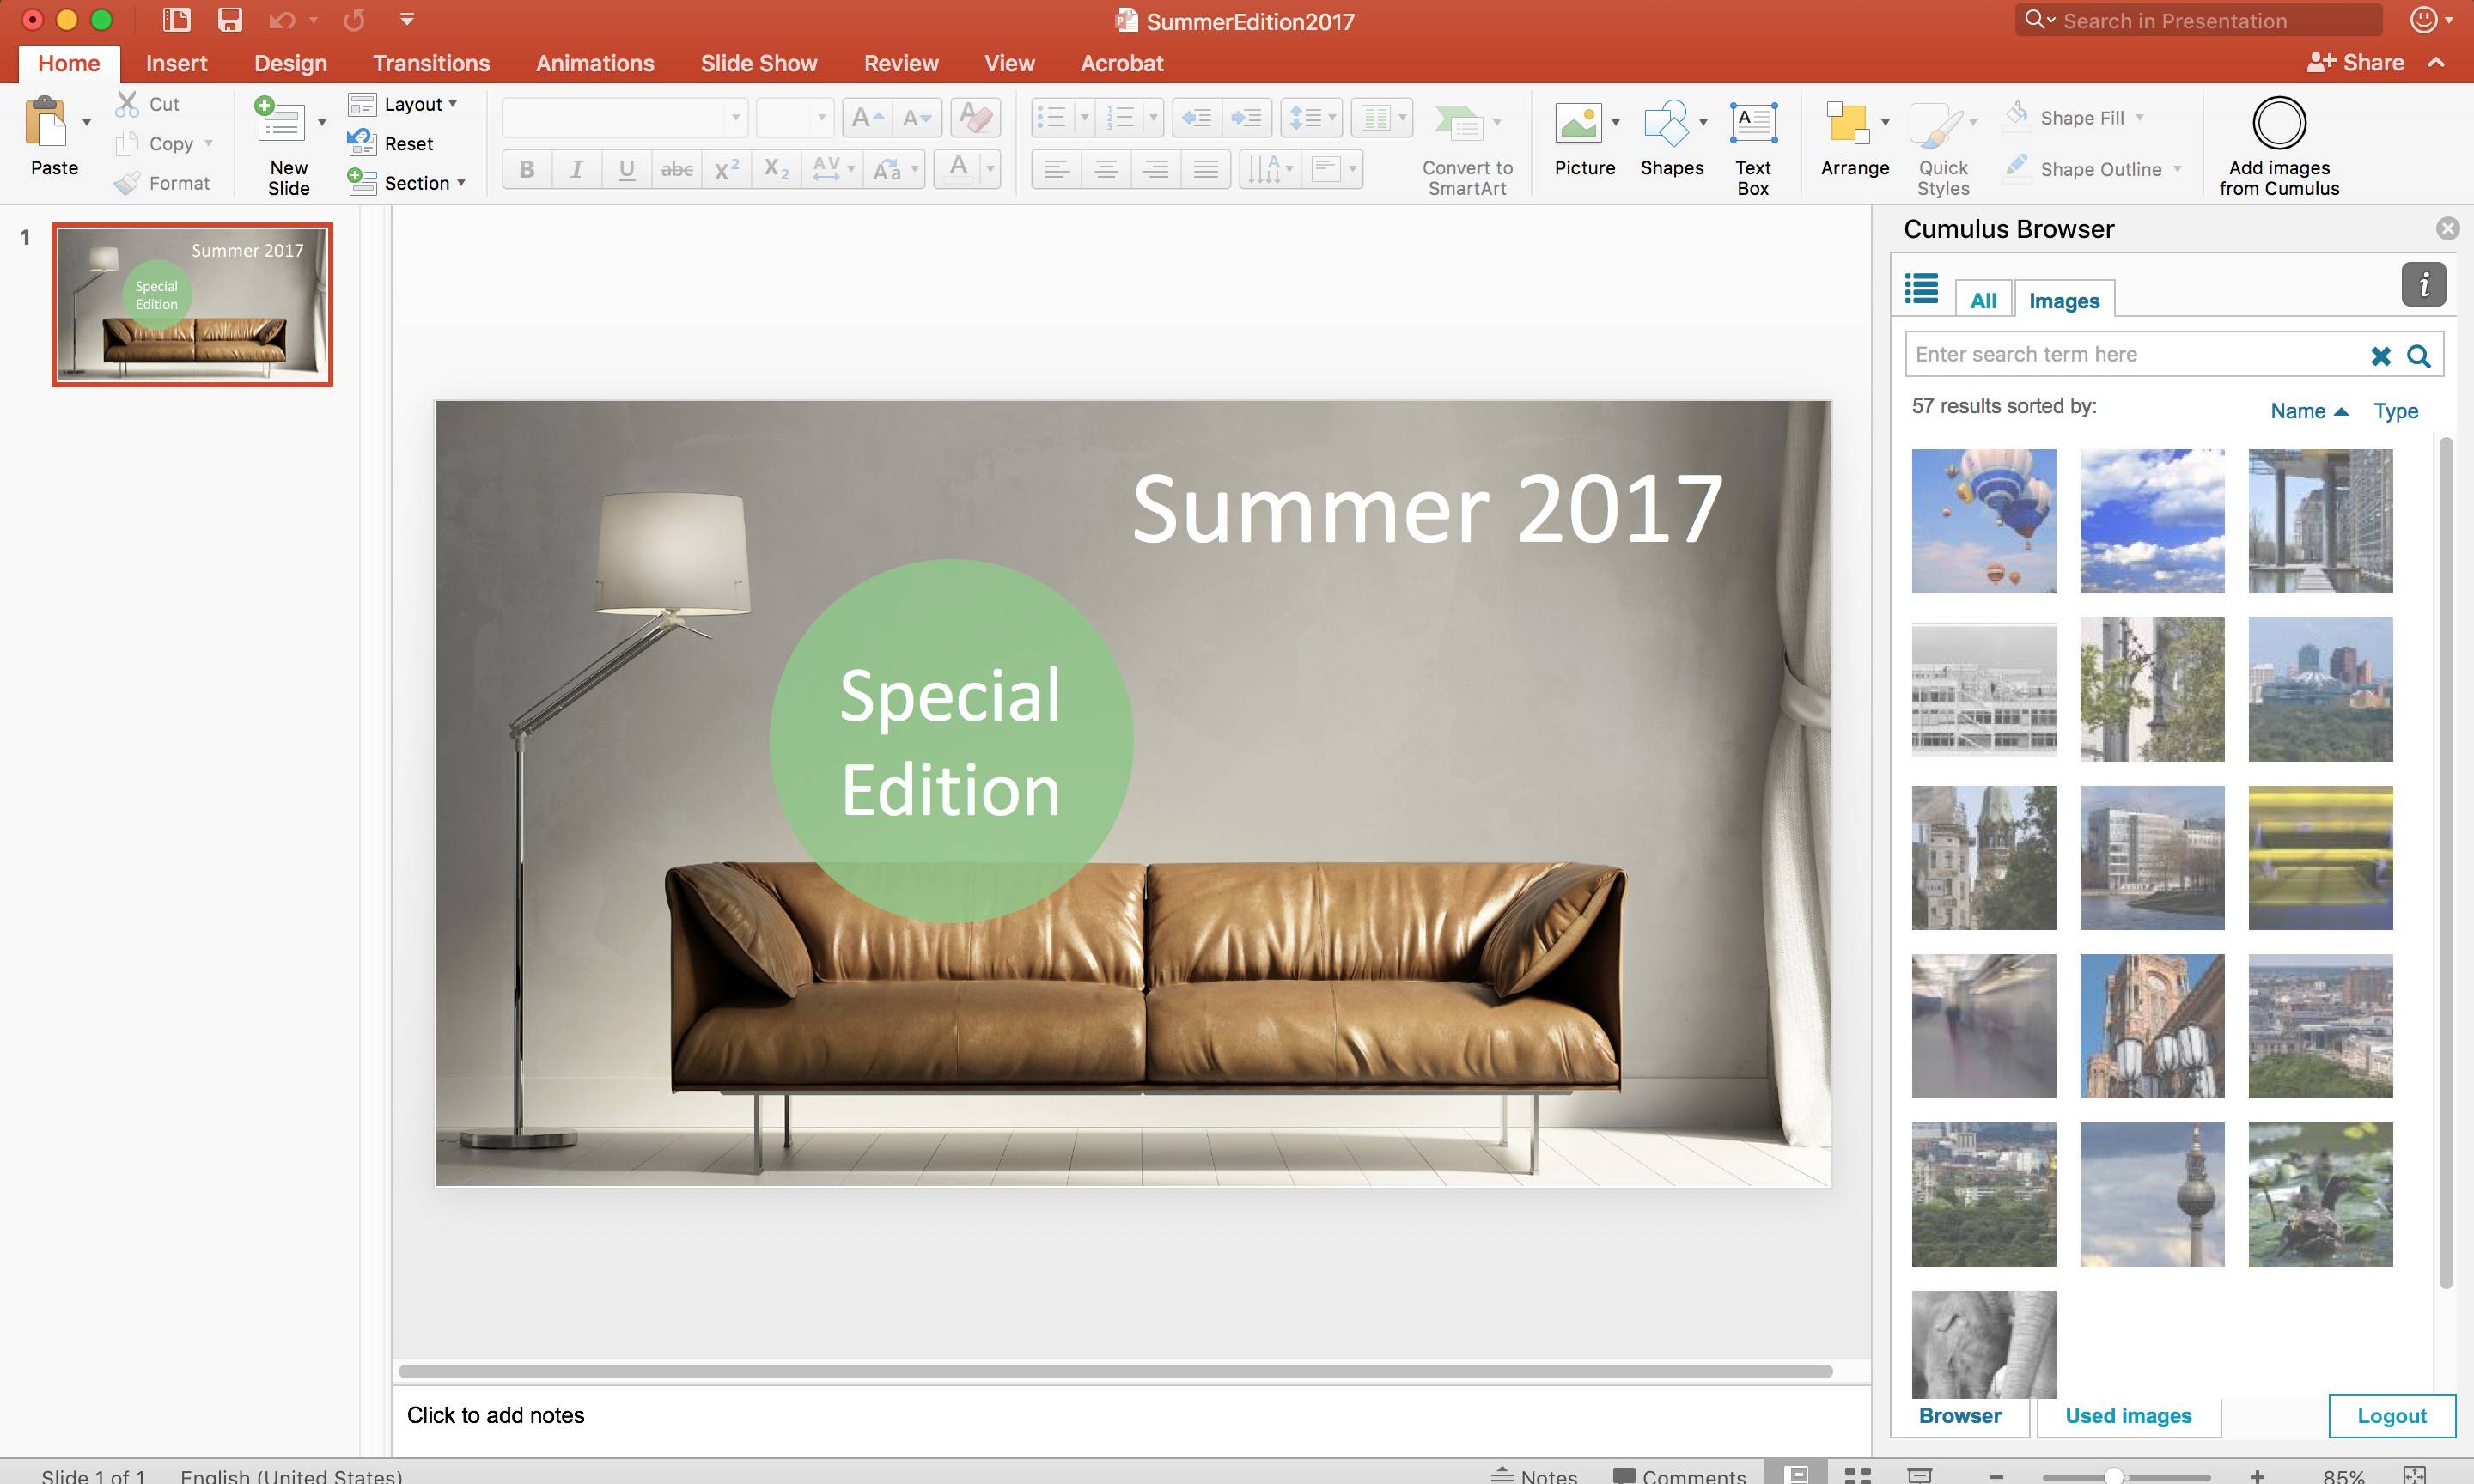This screenshot has width=2474, height=1484.
Task: Toggle Italic text style
Action: pyautogui.click(x=576, y=170)
